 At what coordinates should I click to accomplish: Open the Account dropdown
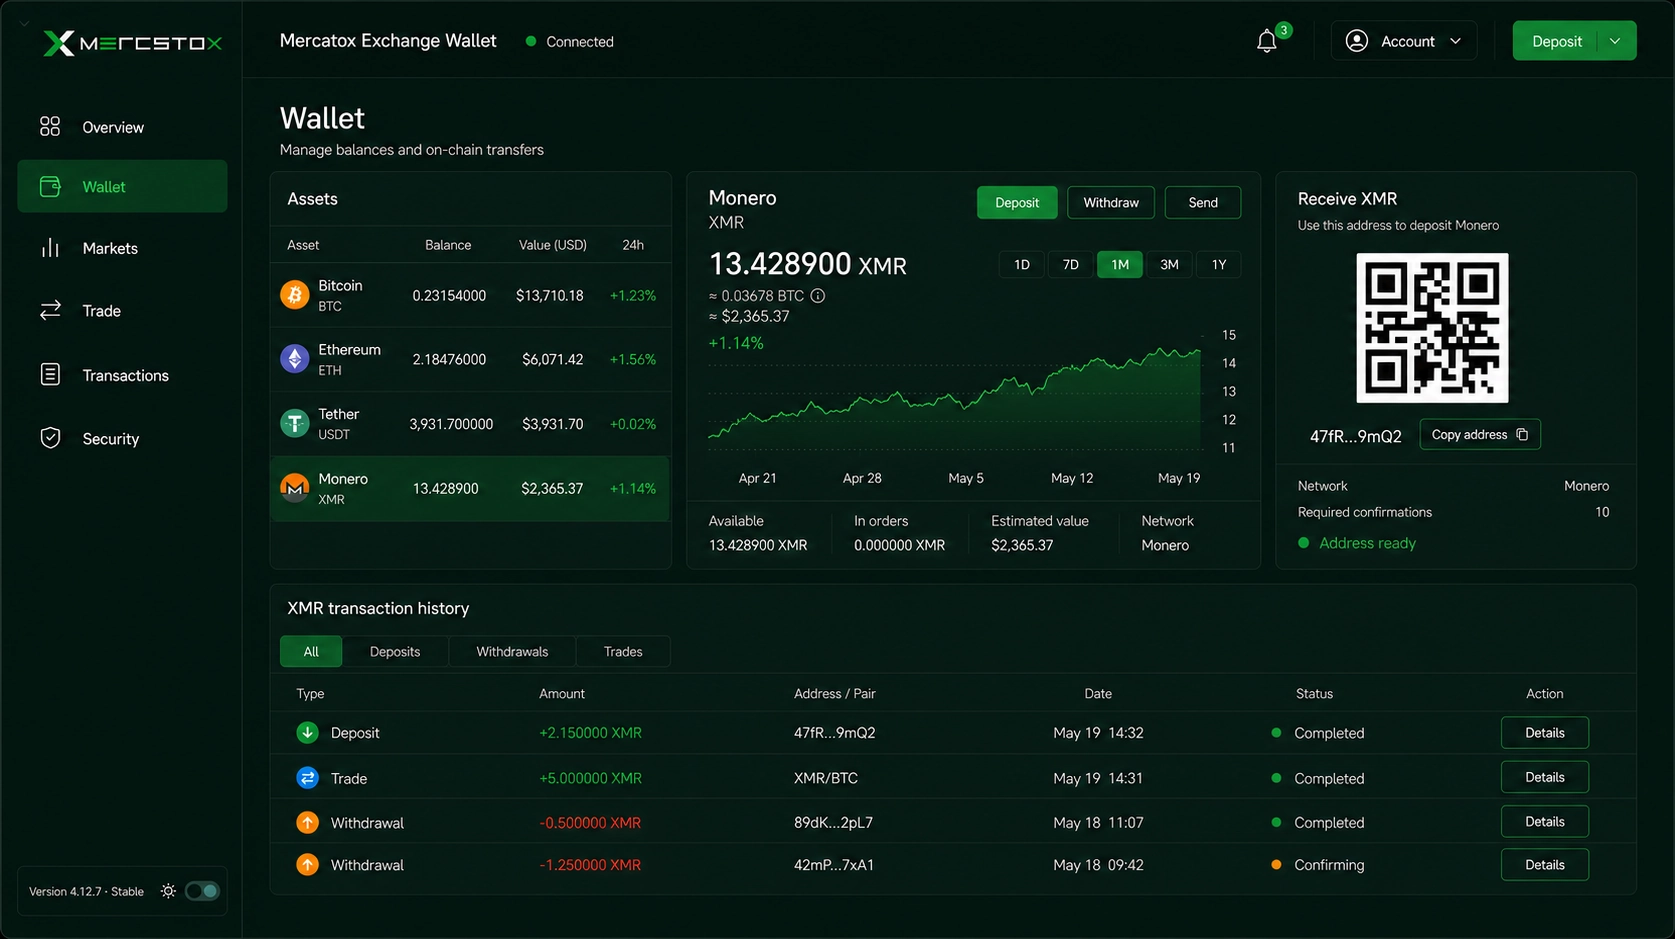coord(1403,41)
